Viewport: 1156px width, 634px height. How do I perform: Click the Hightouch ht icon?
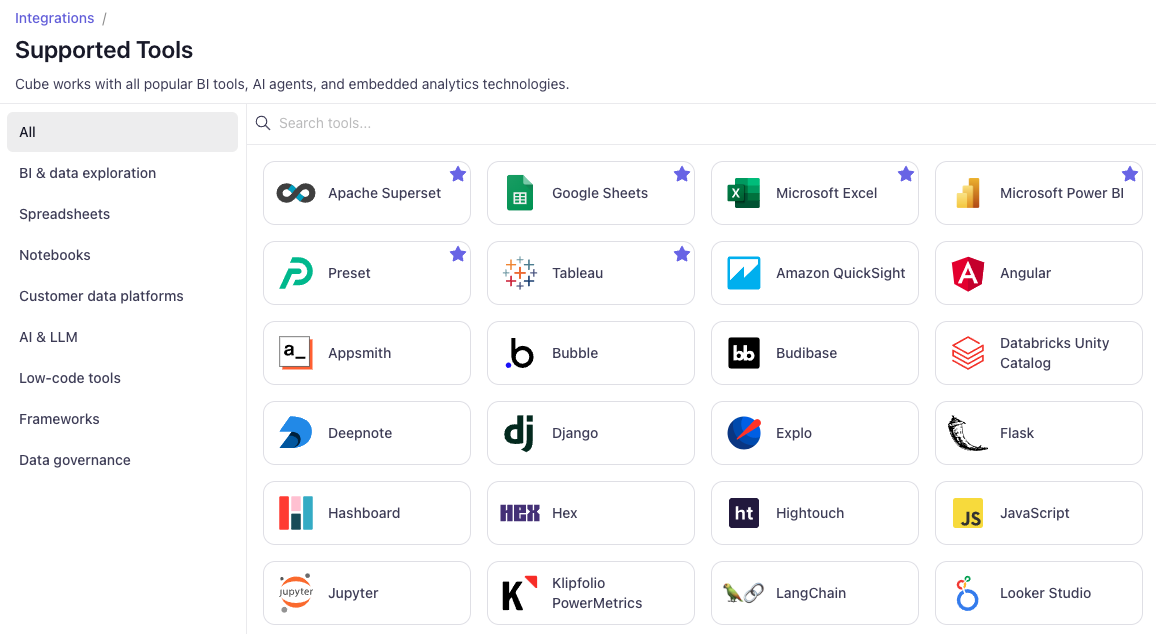(744, 513)
